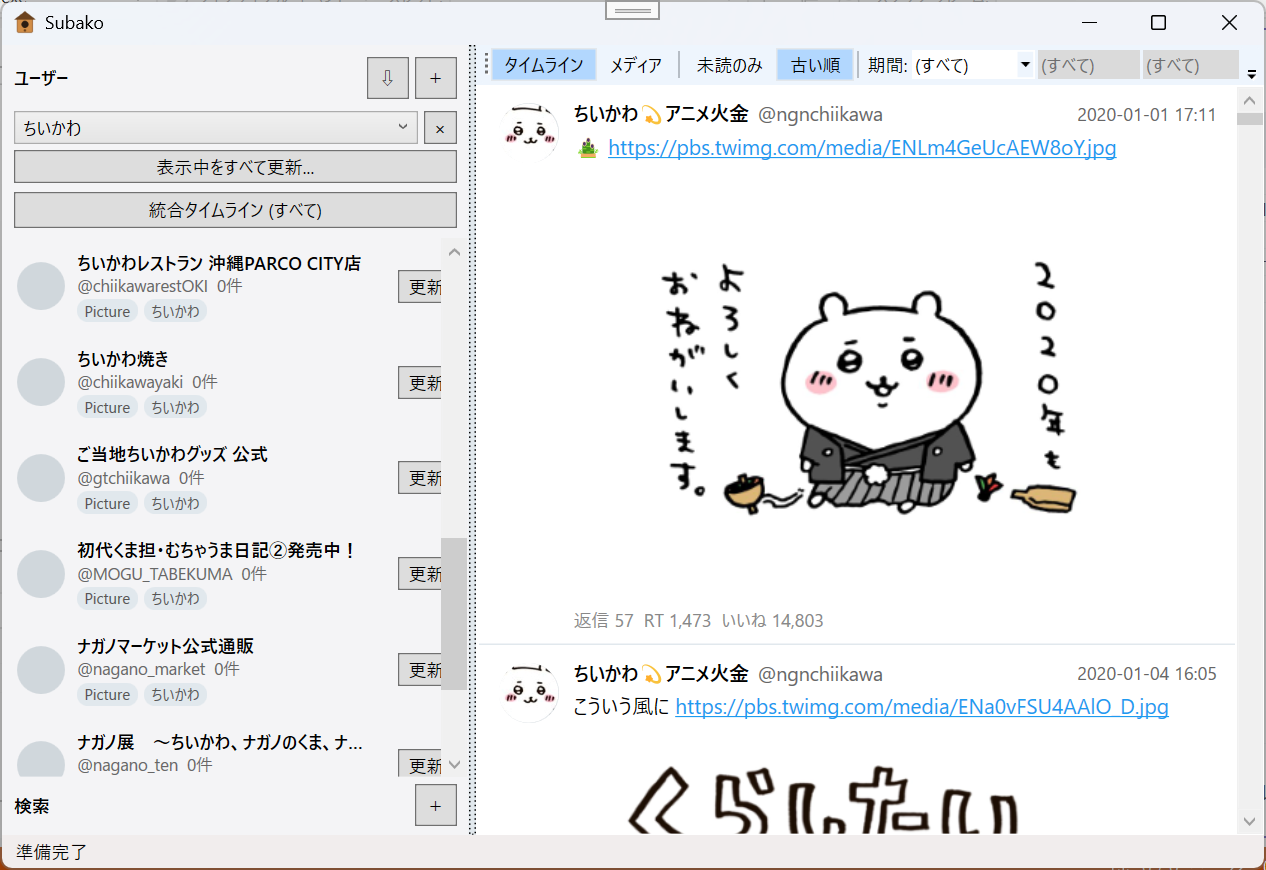The width and height of the screenshot is (1266, 870).
Task: Click ちいかわ avatar on the 16:05 tweet
Action: point(529,691)
